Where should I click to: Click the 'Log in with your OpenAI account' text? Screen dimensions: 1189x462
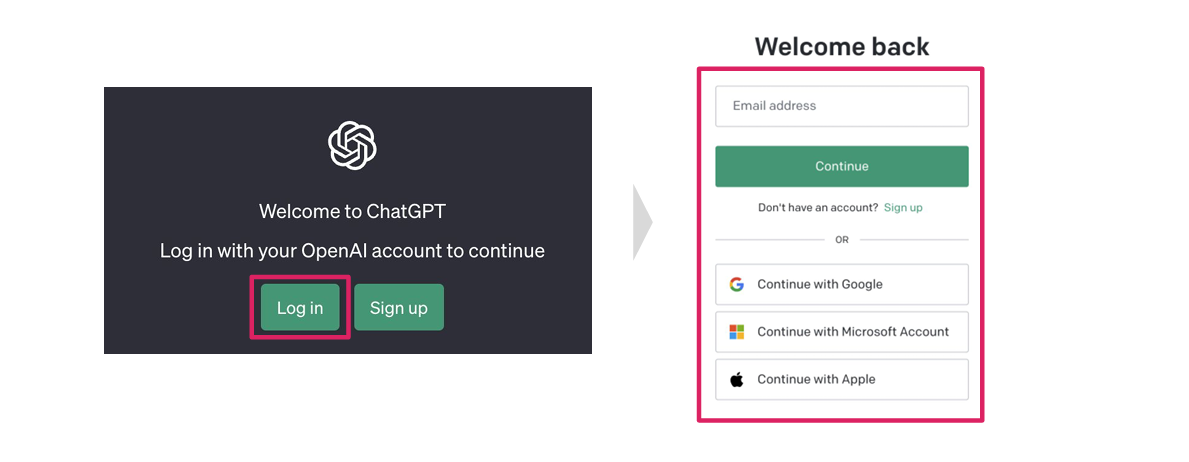pyautogui.click(x=352, y=251)
